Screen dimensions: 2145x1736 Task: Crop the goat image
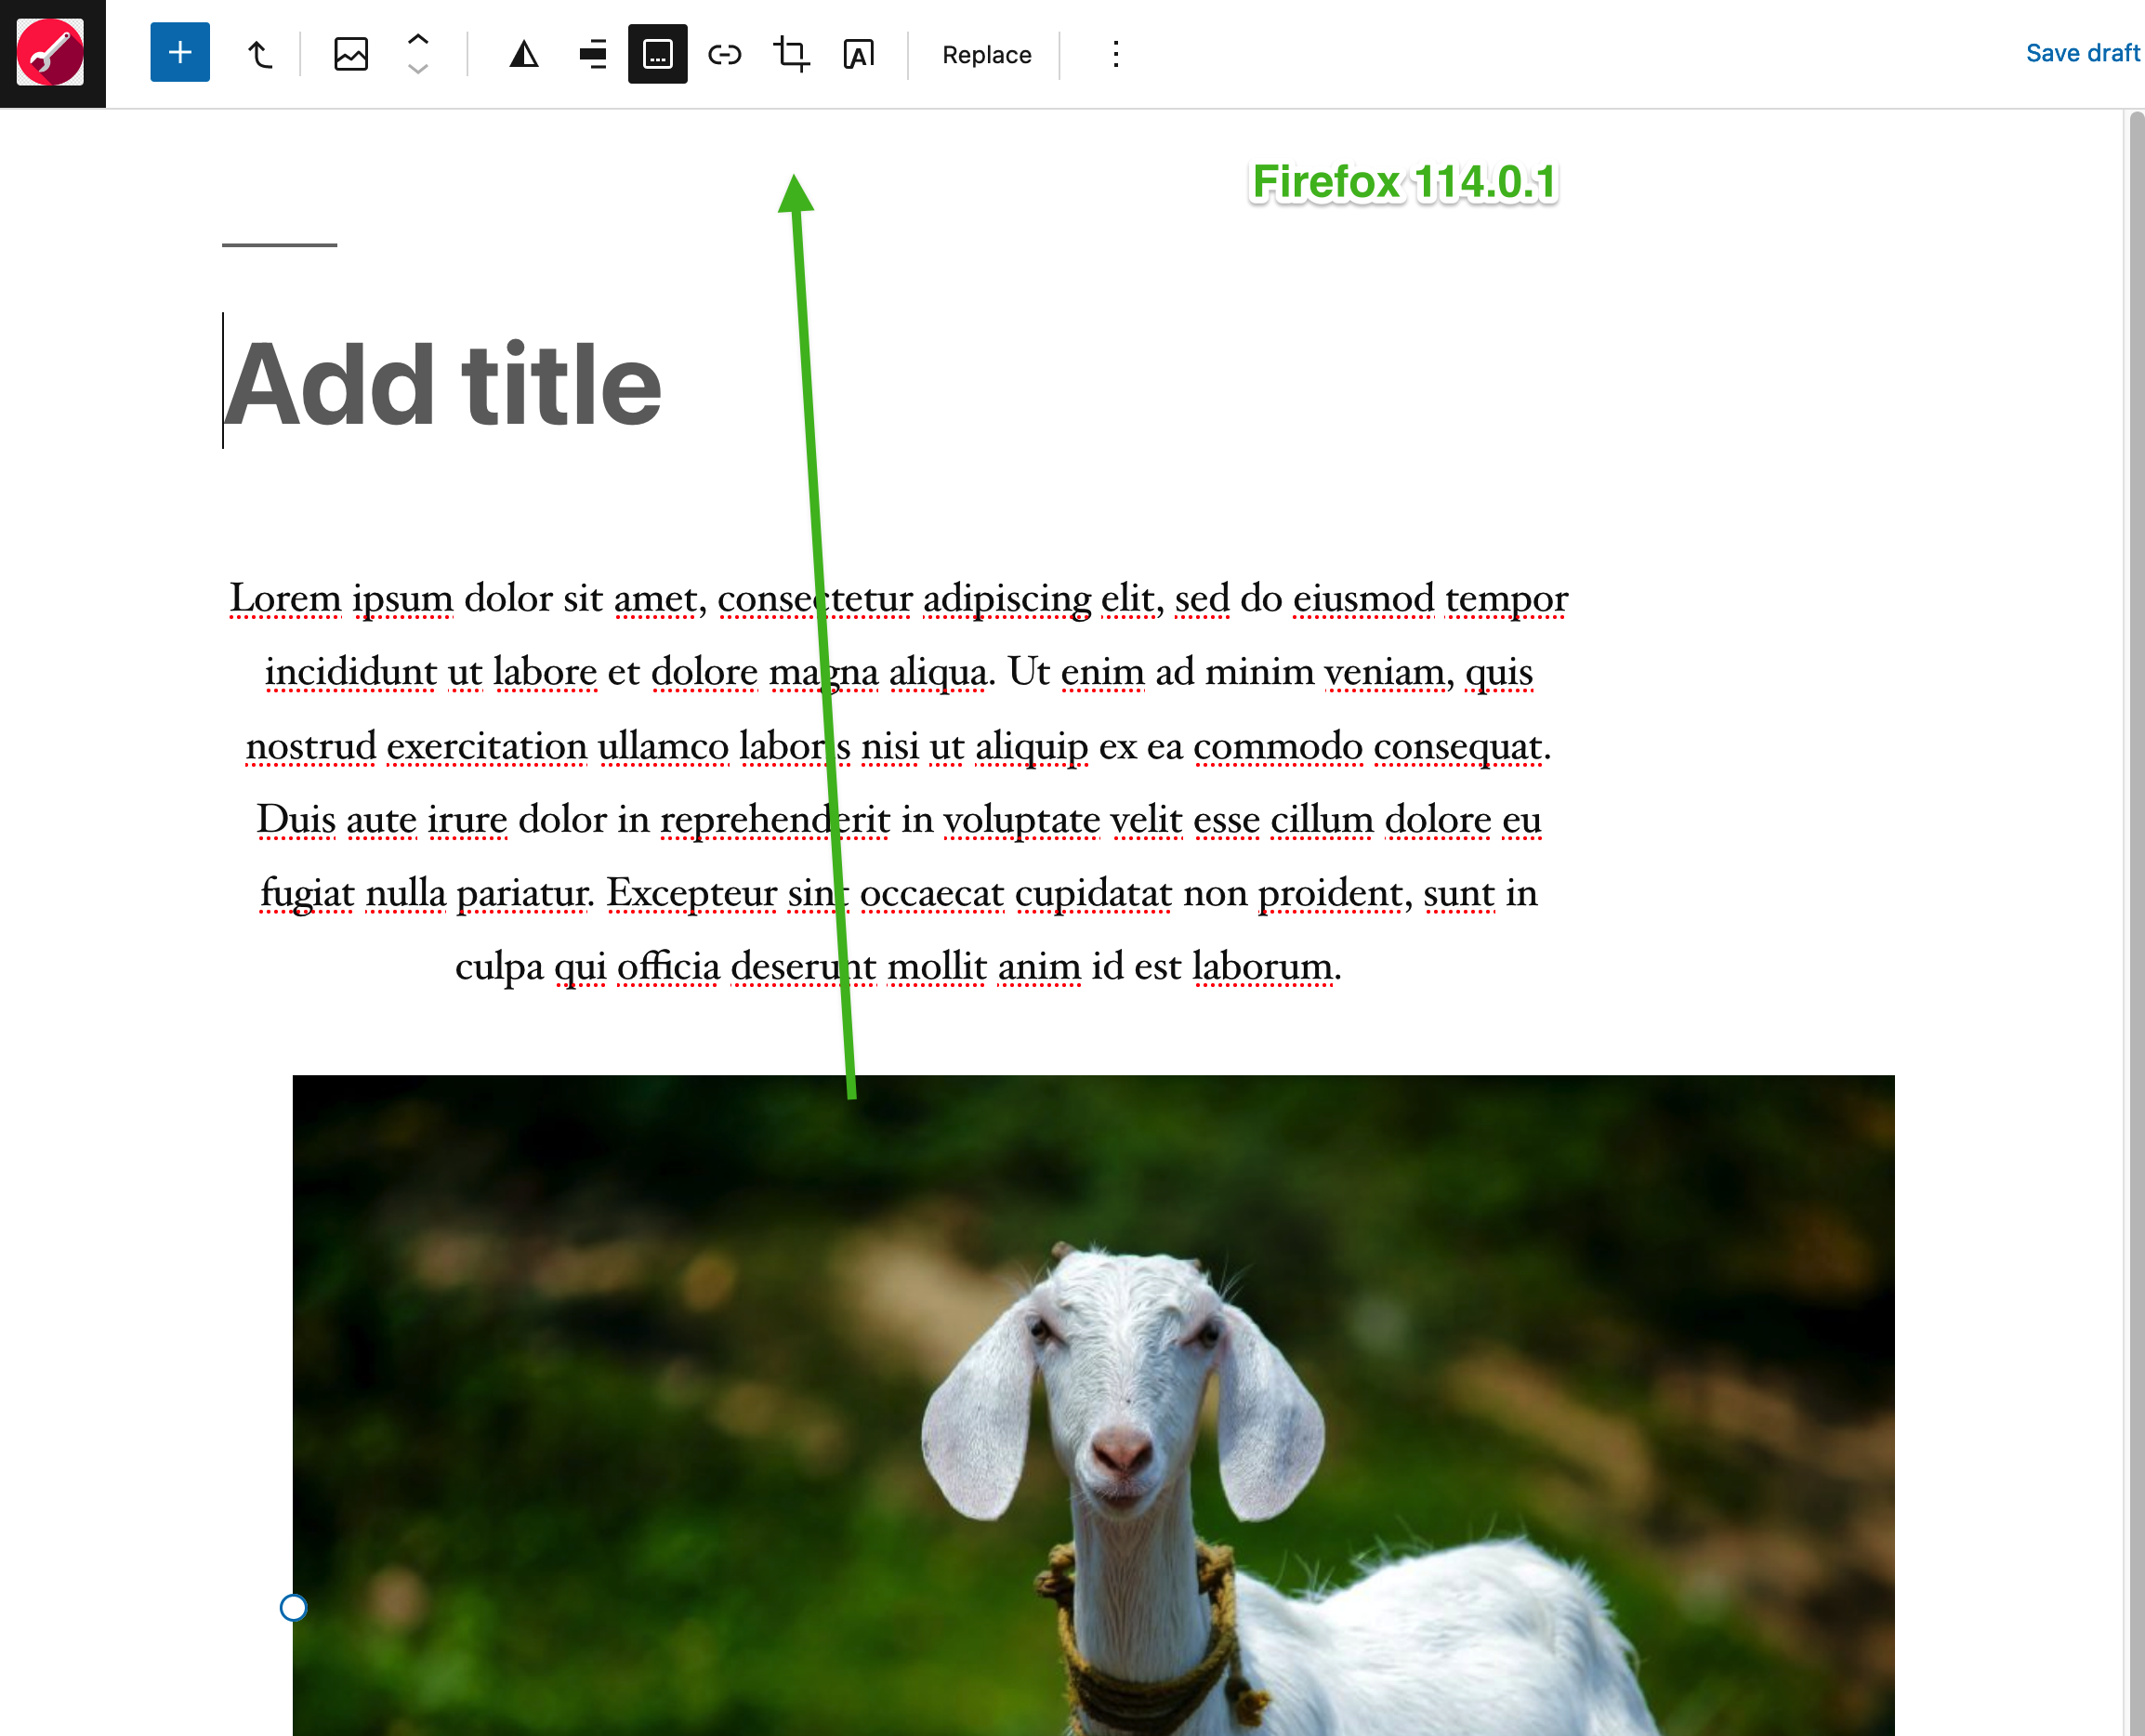point(790,55)
